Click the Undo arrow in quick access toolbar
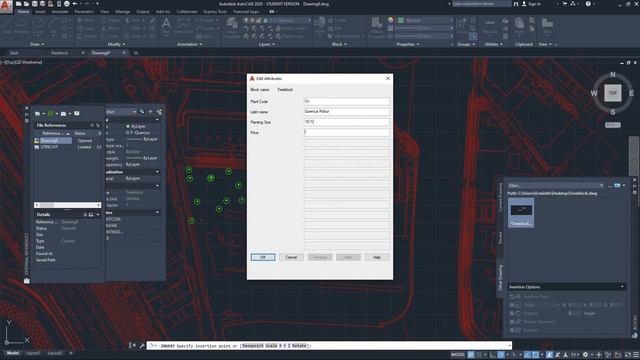This screenshot has height=360, width=640. (x=75, y=4)
